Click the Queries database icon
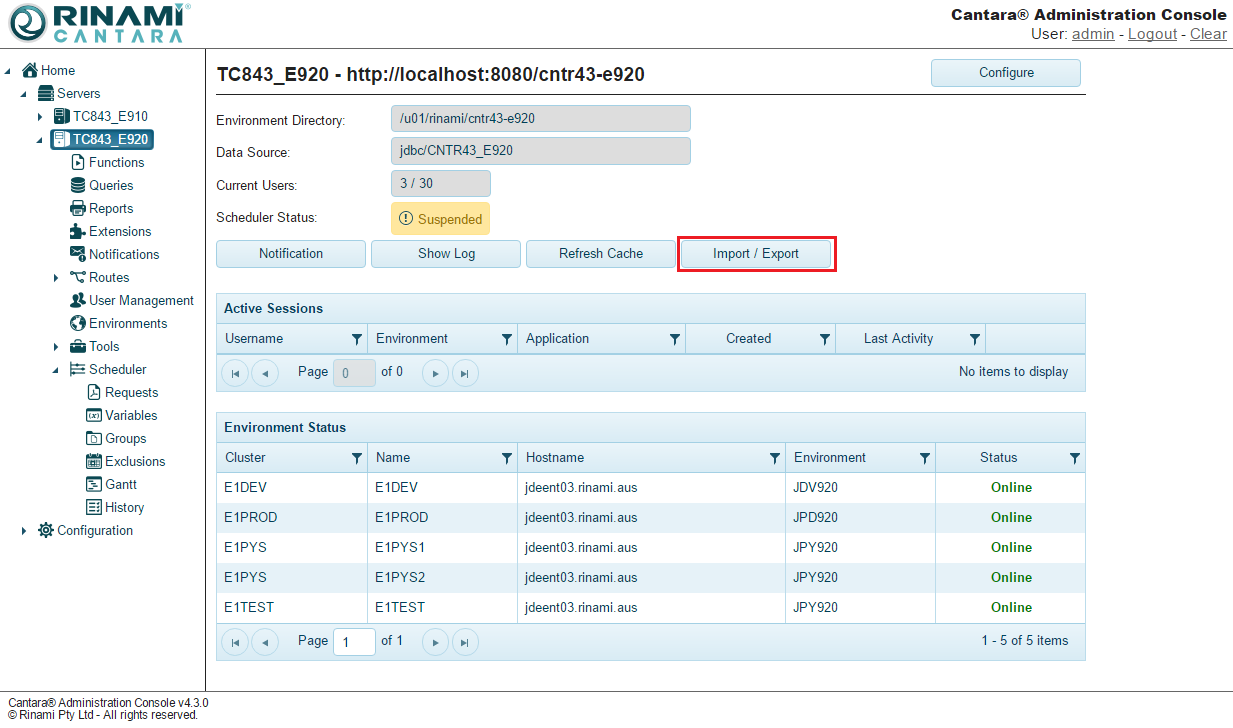This screenshot has height=728, width=1233. pyautogui.click(x=78, y=185)
